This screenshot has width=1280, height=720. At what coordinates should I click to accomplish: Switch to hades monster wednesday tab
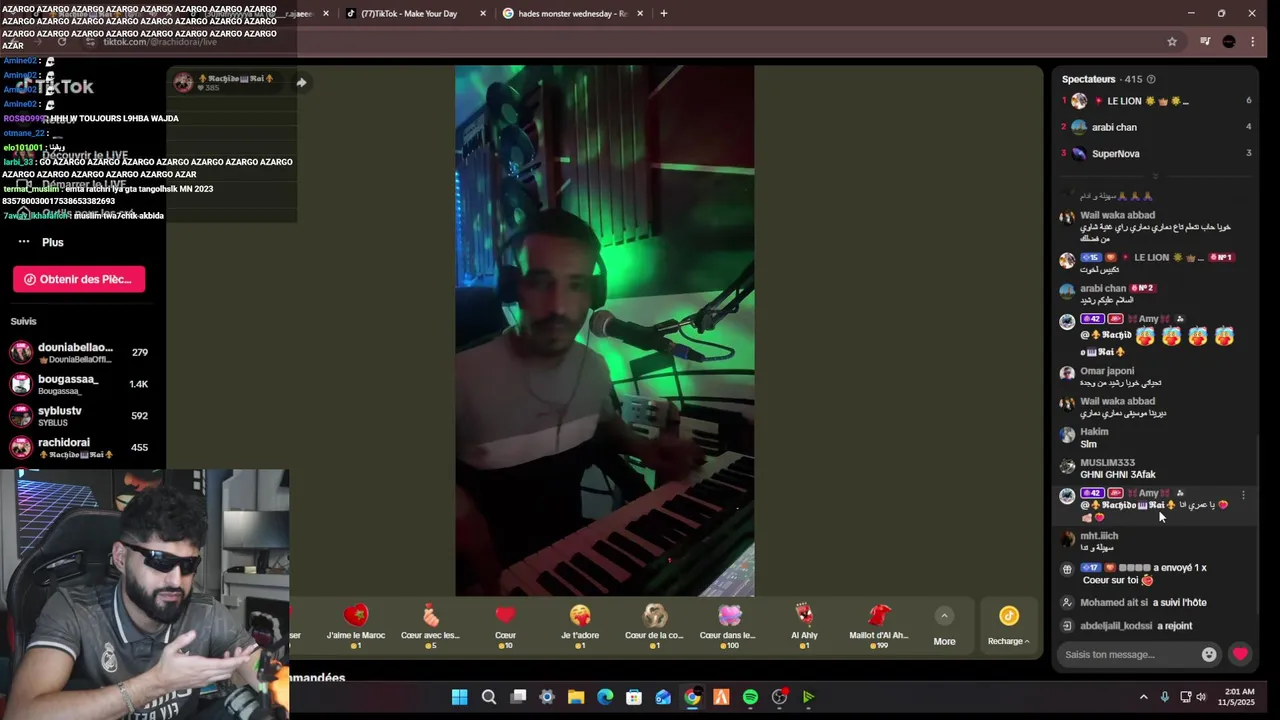point(570,14)
